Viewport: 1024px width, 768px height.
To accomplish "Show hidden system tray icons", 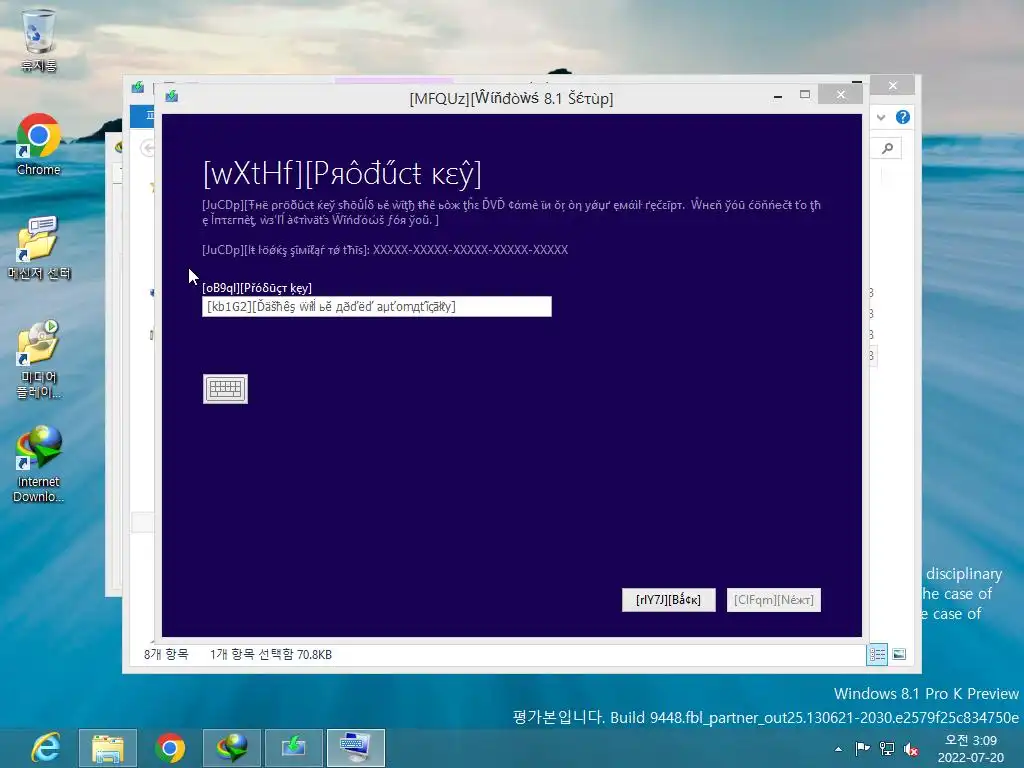I will point(839,749).
